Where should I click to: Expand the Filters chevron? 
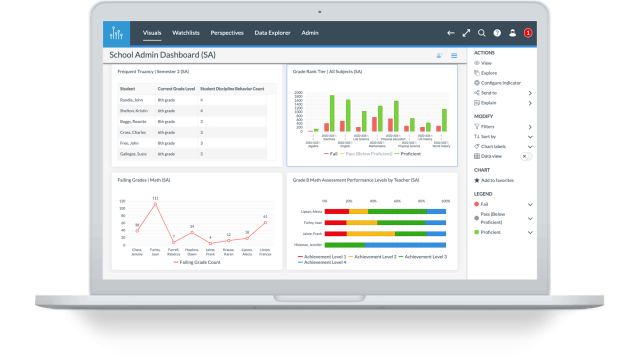point(530,127)
